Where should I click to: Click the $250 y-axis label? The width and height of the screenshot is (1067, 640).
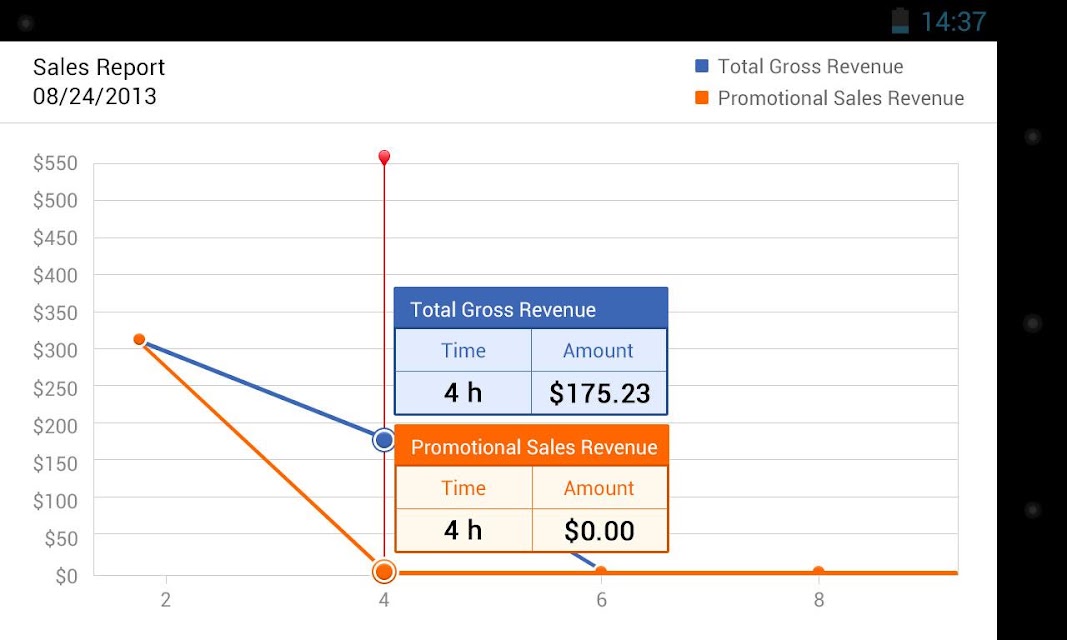click(55, 388)
